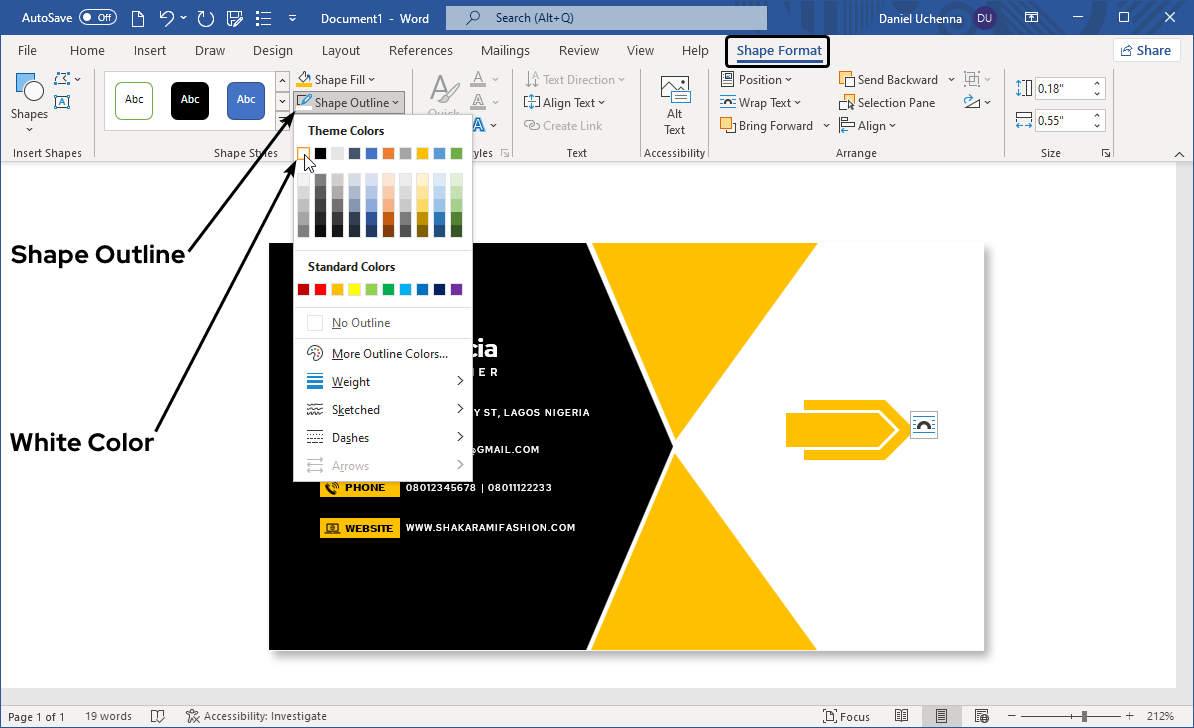Click the Undo arrow icon

167,18
